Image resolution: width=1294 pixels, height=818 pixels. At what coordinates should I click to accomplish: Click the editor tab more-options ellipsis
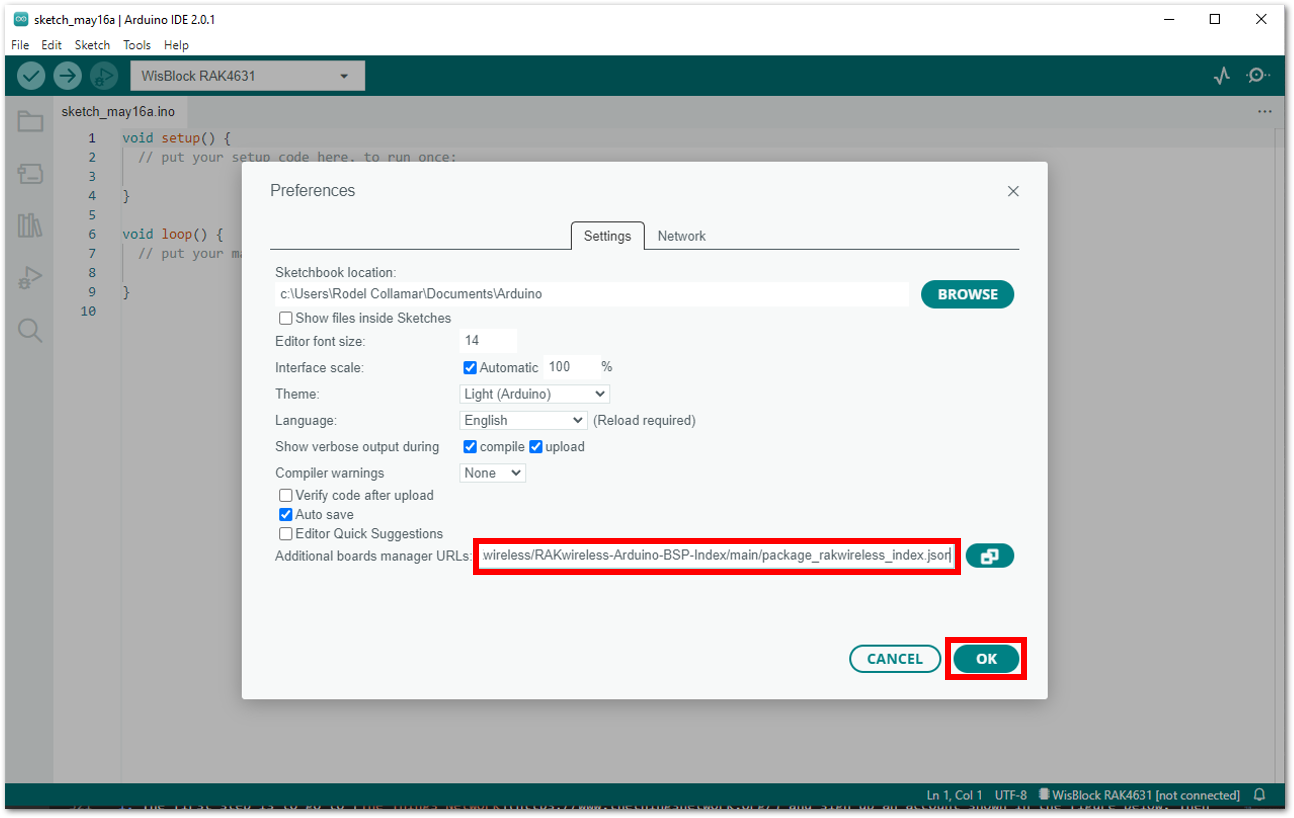coord(1265,112)
